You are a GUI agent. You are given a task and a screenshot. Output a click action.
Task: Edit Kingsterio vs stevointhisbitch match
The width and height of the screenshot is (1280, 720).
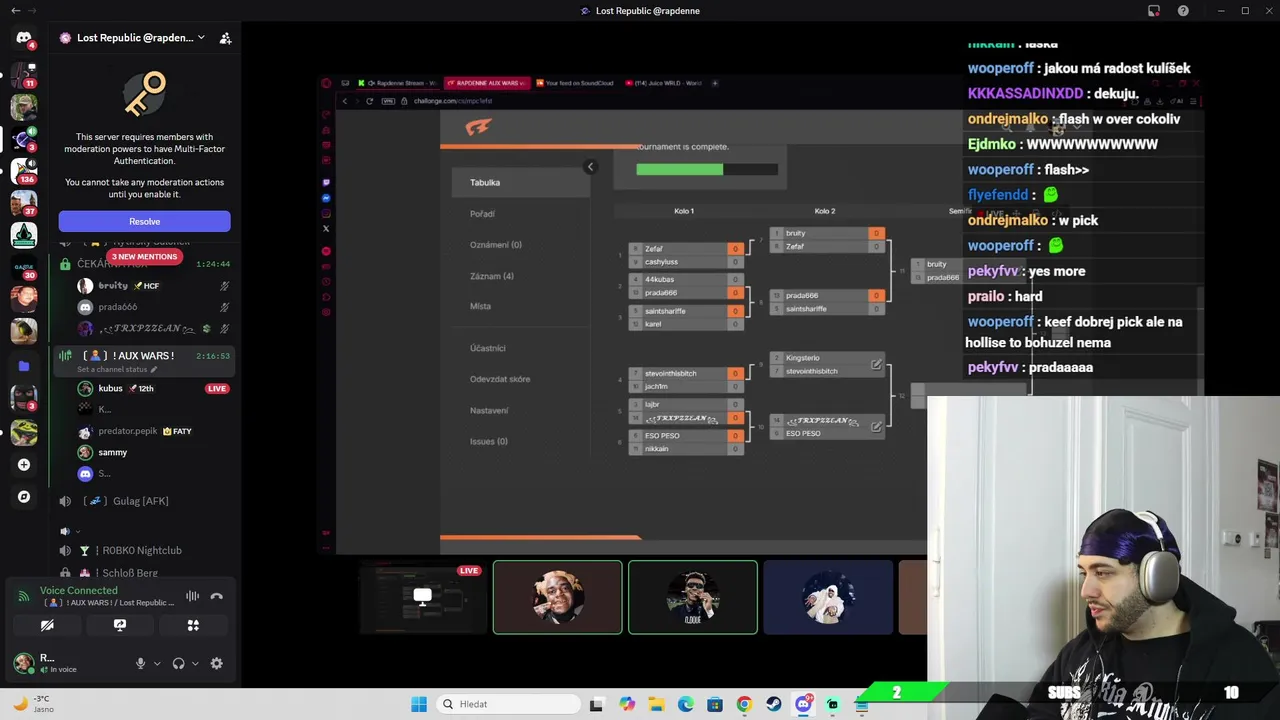(x=876, y=364)
